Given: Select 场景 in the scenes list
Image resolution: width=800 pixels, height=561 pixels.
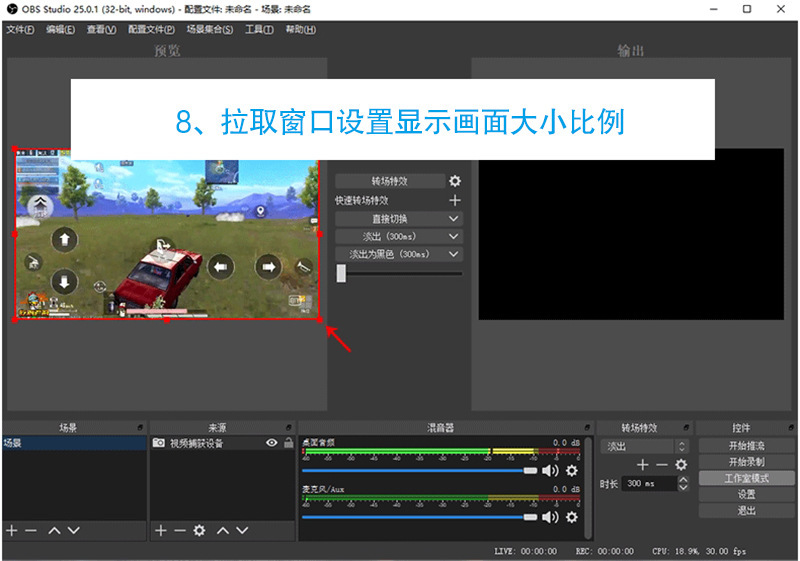Looking at the screenshot, I should 74,443.
